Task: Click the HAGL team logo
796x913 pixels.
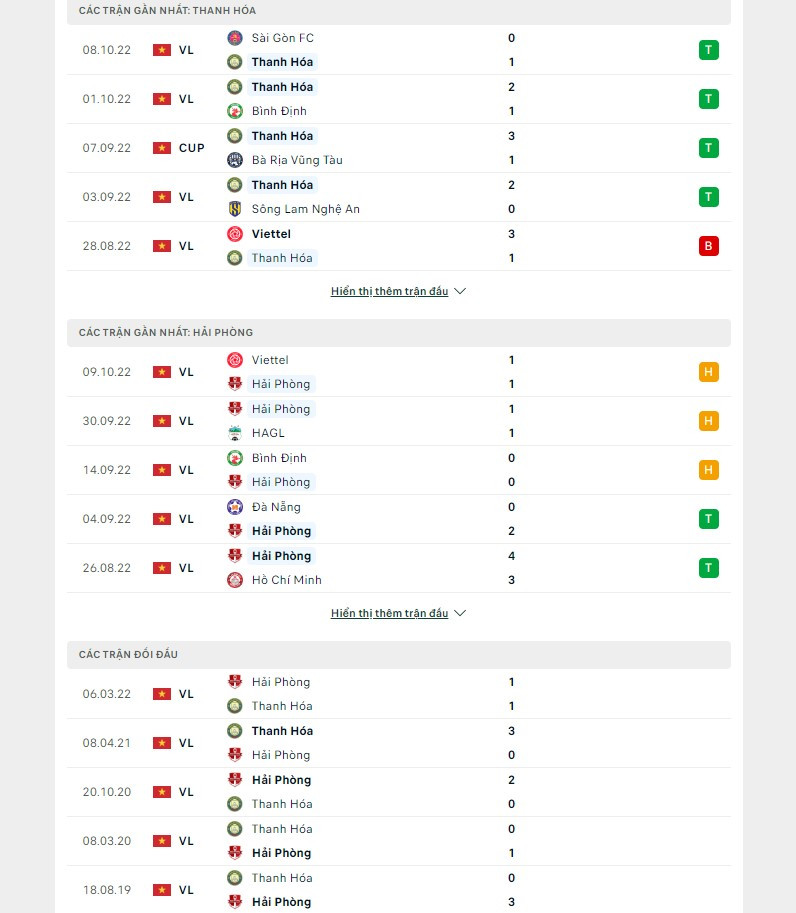Action: (235, 433)
